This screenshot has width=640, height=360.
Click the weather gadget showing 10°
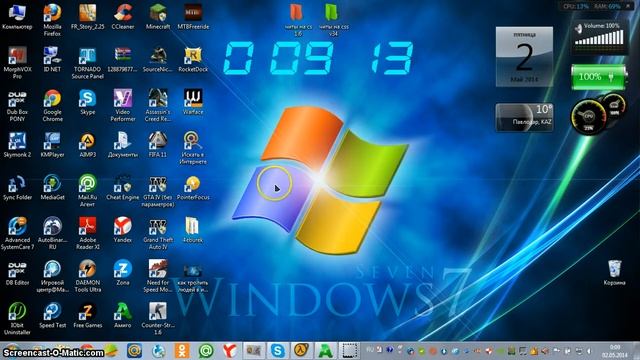(524, 117)
